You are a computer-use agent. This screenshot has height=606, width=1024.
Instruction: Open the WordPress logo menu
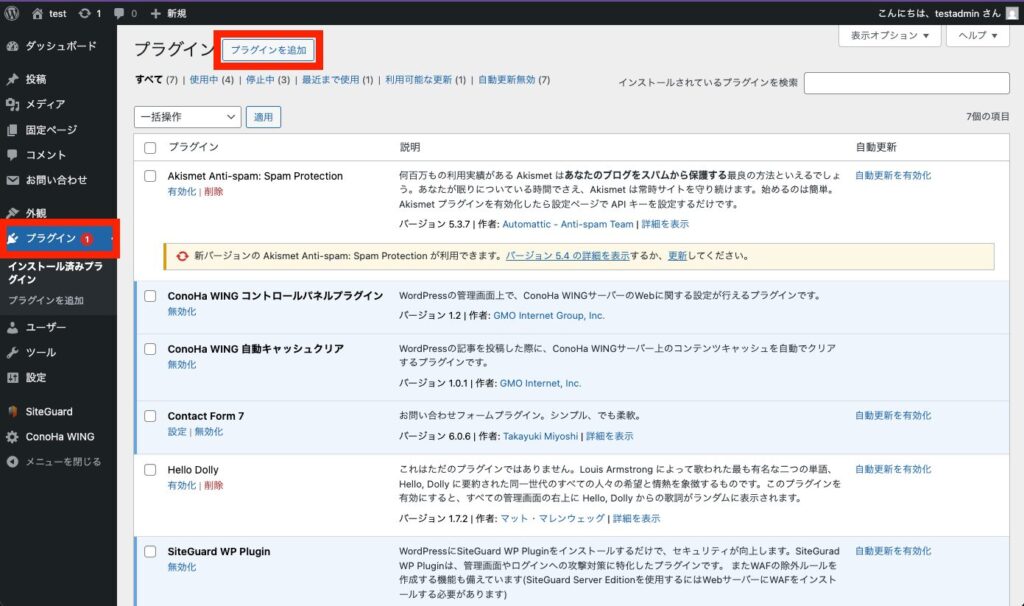point(11,13)
